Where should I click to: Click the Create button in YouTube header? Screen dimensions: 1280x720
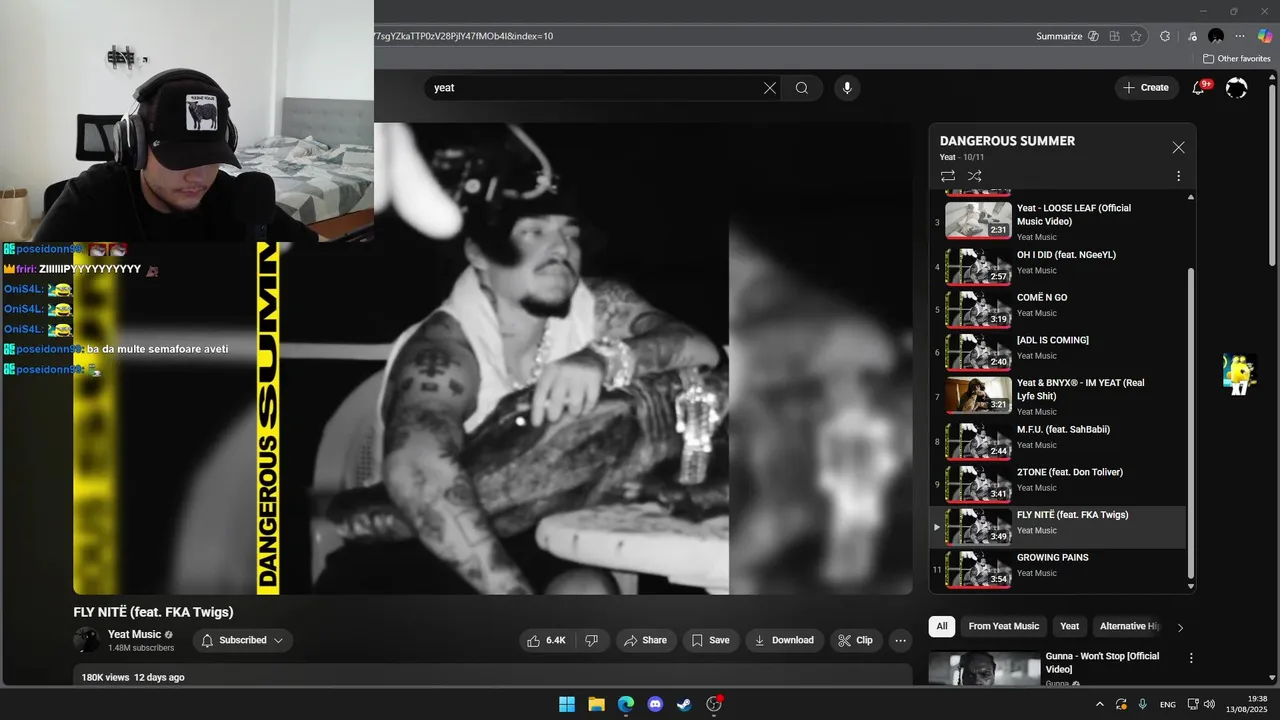1146,88
